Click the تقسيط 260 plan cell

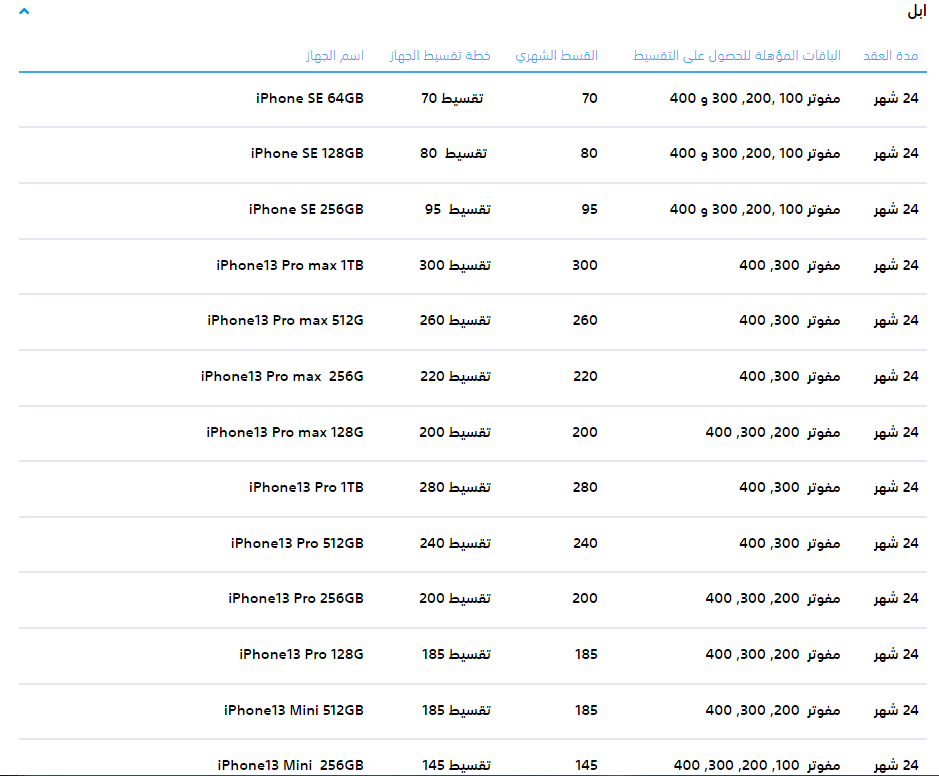[x=455, y=320]
